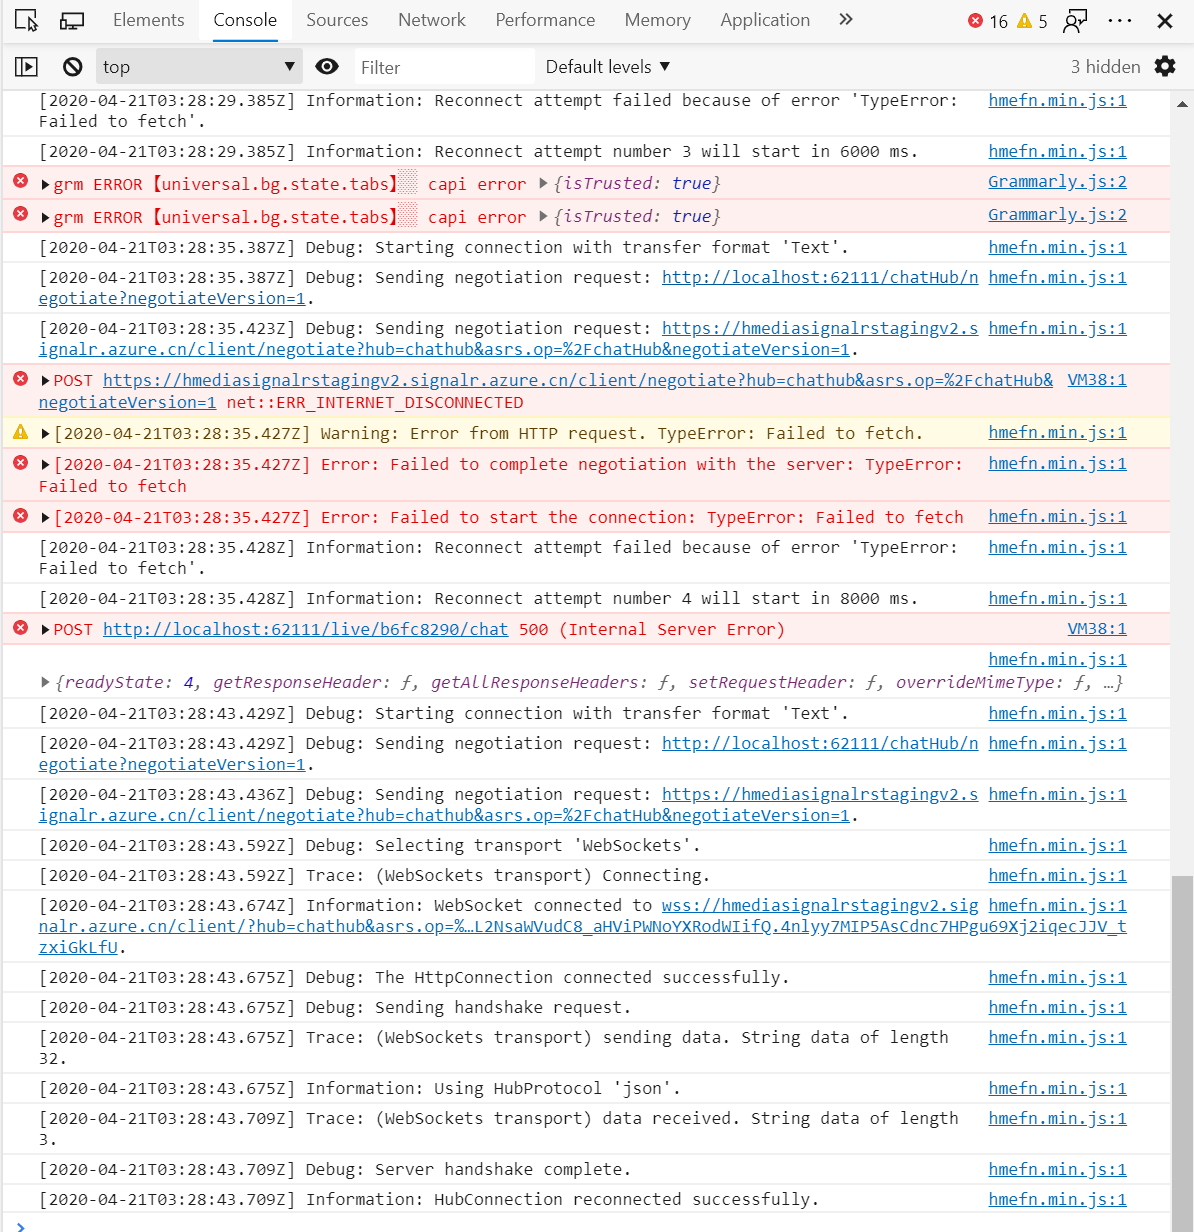Open the 'top' frame context dropdown
This screenshot has height=1232, width=1194.
coord(198,66)
